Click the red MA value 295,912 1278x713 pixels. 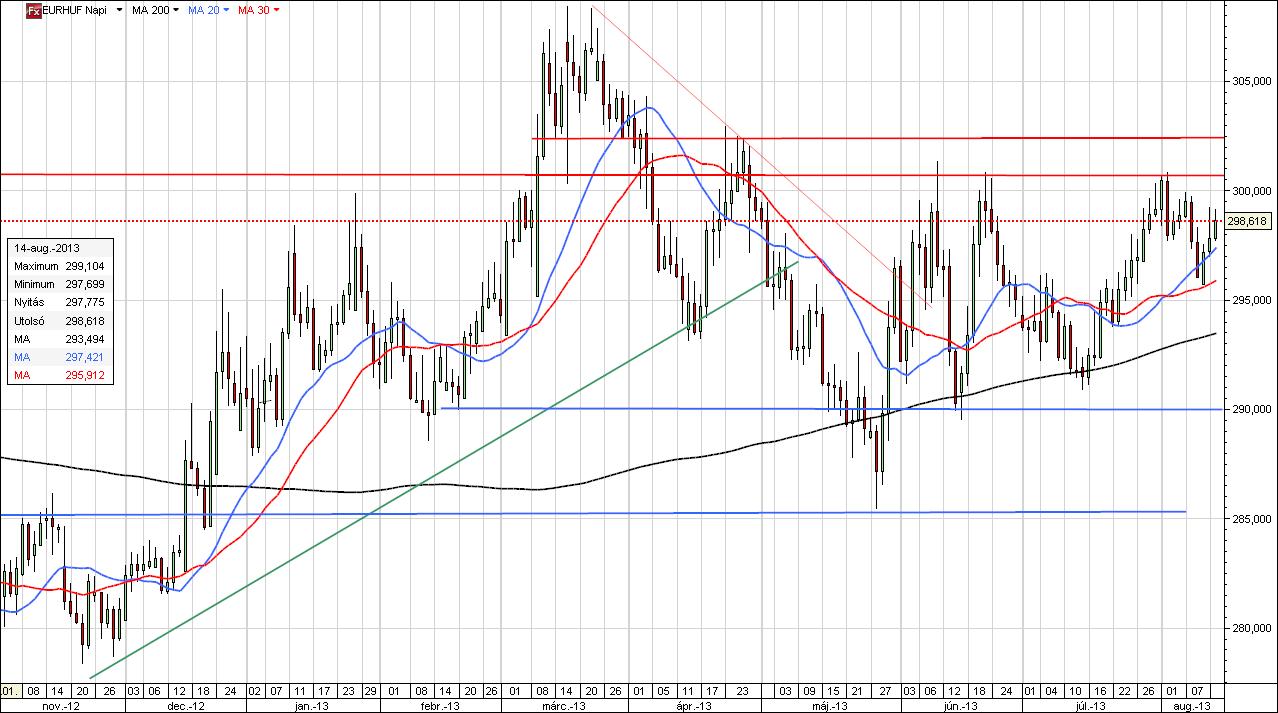tap(86, 376)
